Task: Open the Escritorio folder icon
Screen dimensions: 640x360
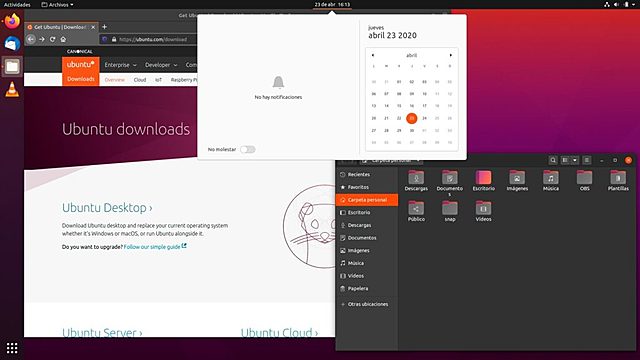Action: [483, 181]
